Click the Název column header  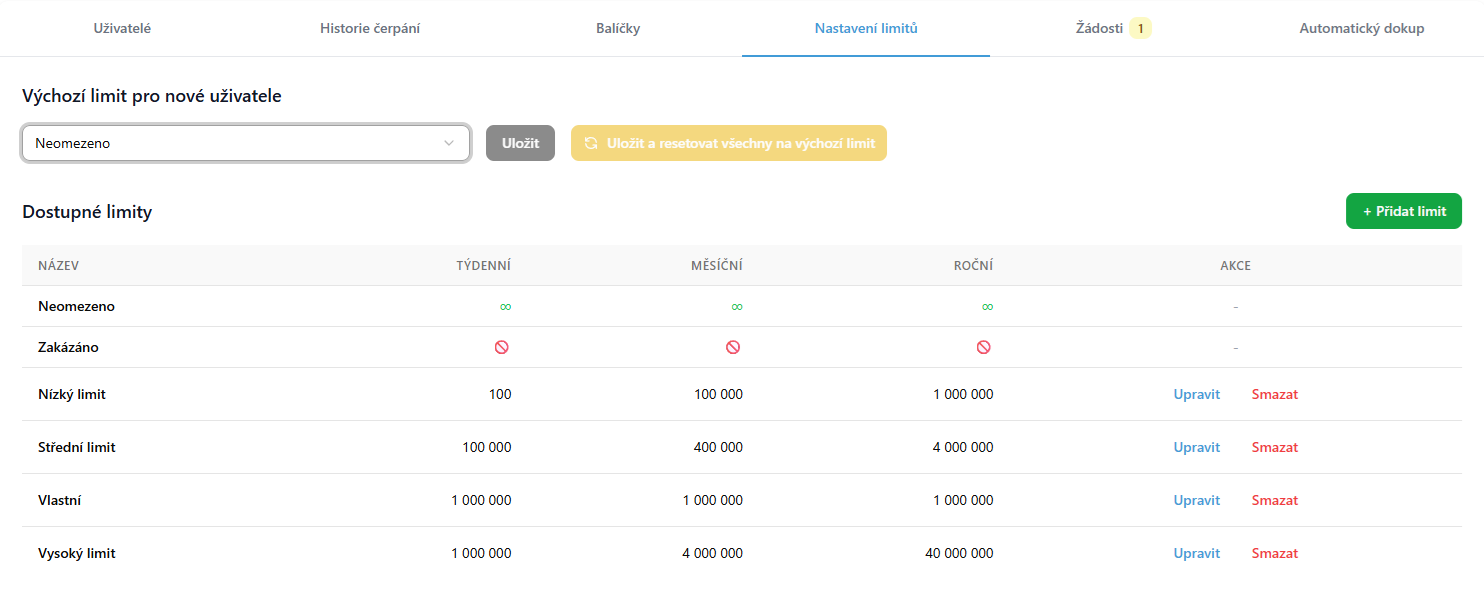click(x=58, y=266)
